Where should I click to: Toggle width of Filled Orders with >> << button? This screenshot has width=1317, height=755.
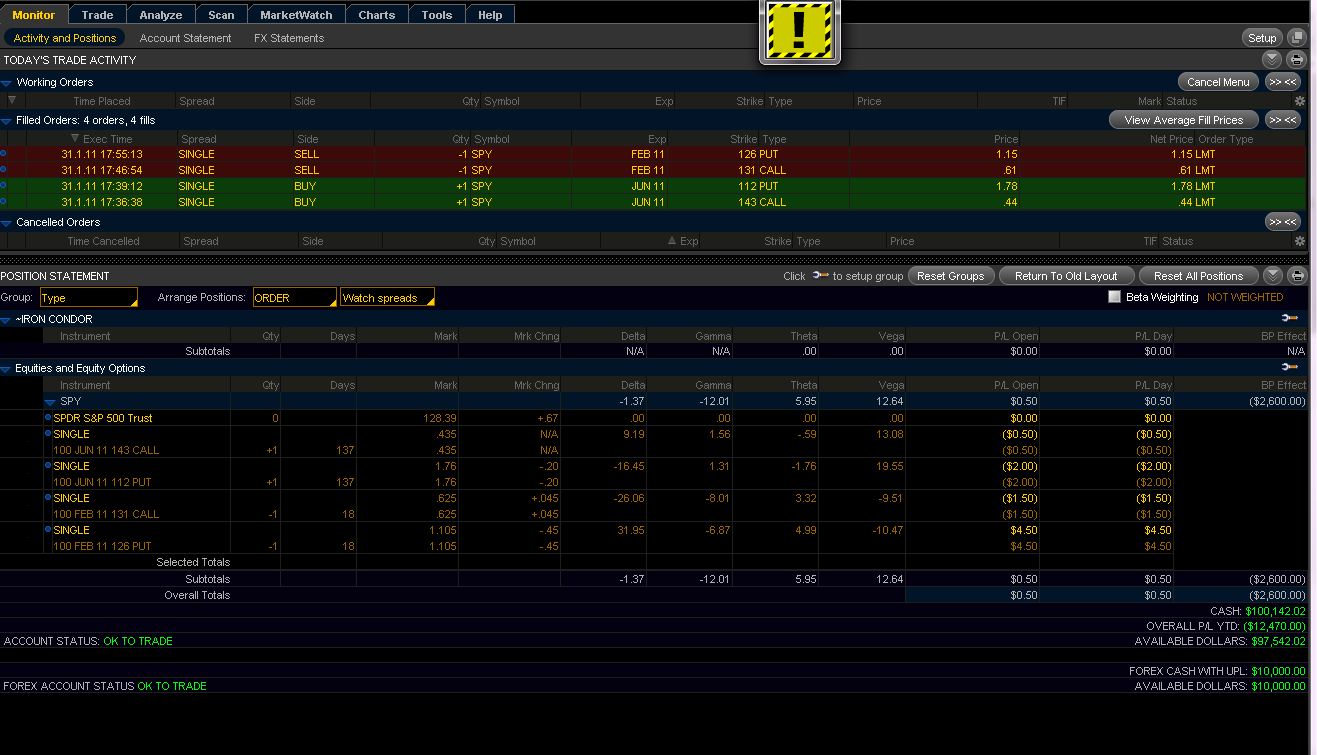[1282, 120]
